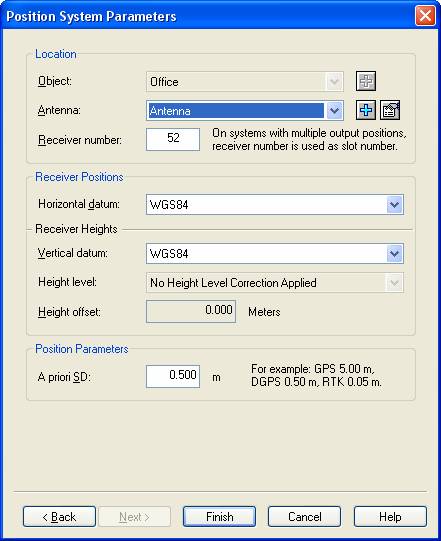Viewport: 441px width, 541px height.
Task: Click the Height level correction dropdown
Action: coord(275,283)
